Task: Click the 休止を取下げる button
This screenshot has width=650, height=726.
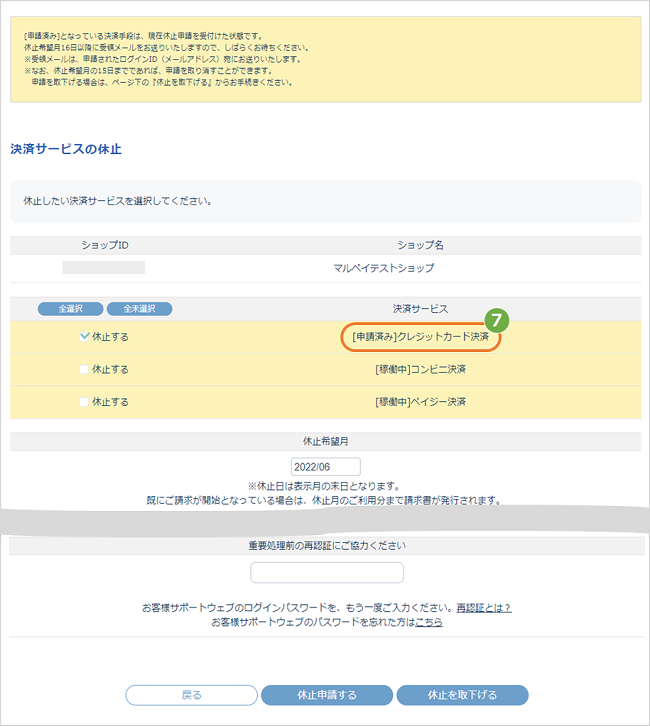Action: click(x=462, y=695)
